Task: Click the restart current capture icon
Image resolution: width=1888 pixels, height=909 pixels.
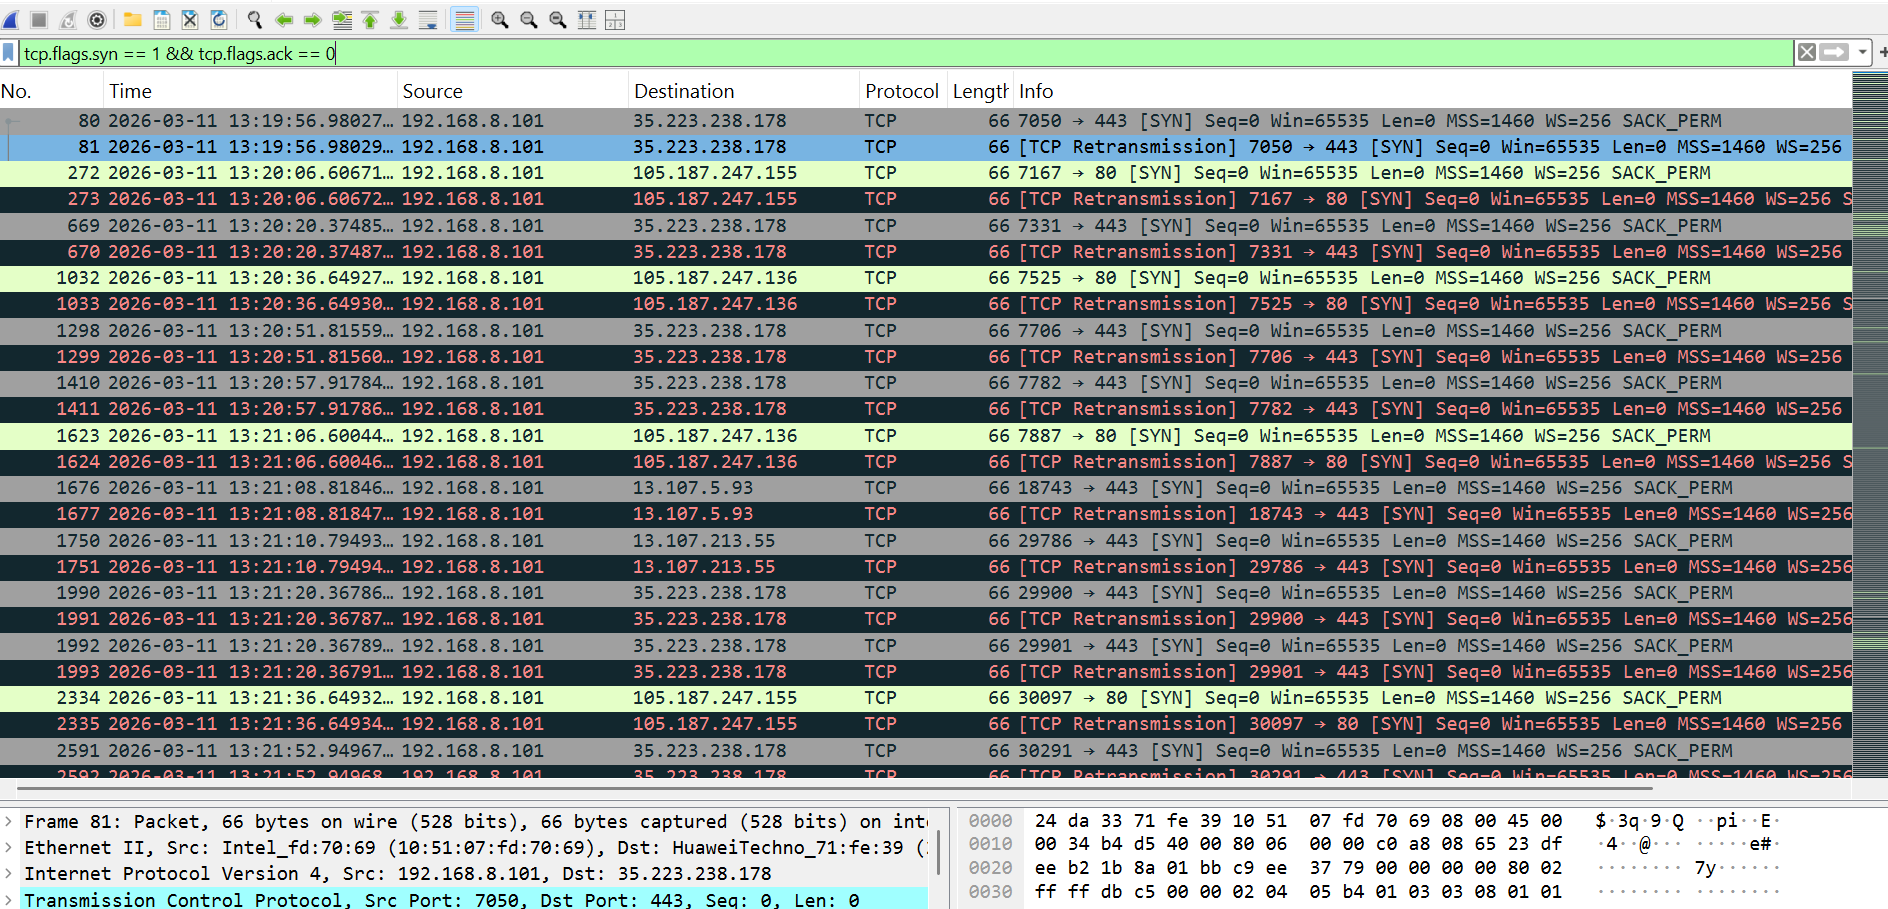Action: pos(66,20)
